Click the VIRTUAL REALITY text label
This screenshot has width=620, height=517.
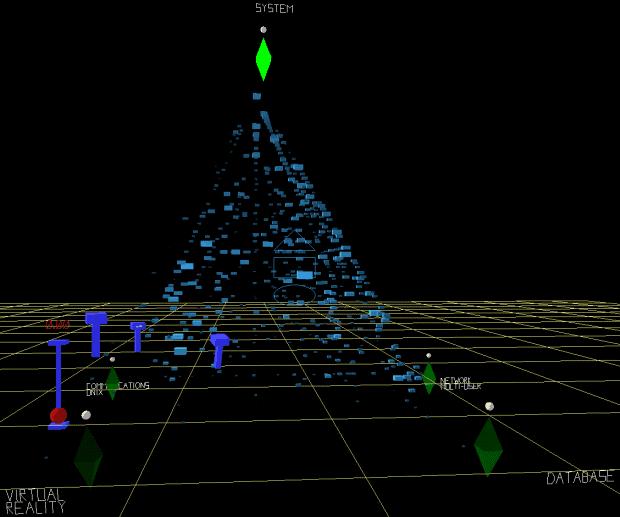(35, 502)
